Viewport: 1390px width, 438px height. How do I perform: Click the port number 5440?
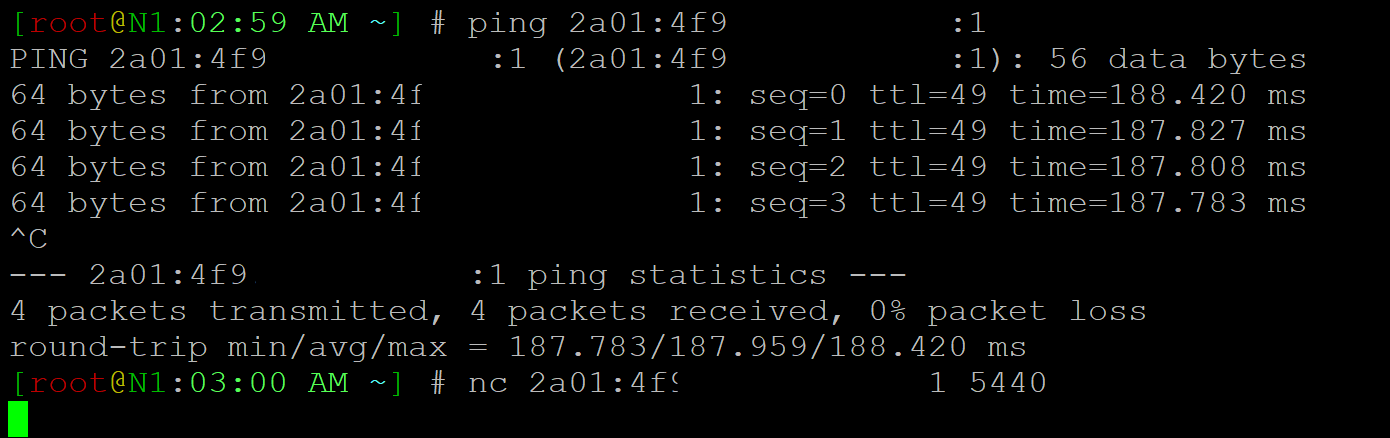(1007, 383)
